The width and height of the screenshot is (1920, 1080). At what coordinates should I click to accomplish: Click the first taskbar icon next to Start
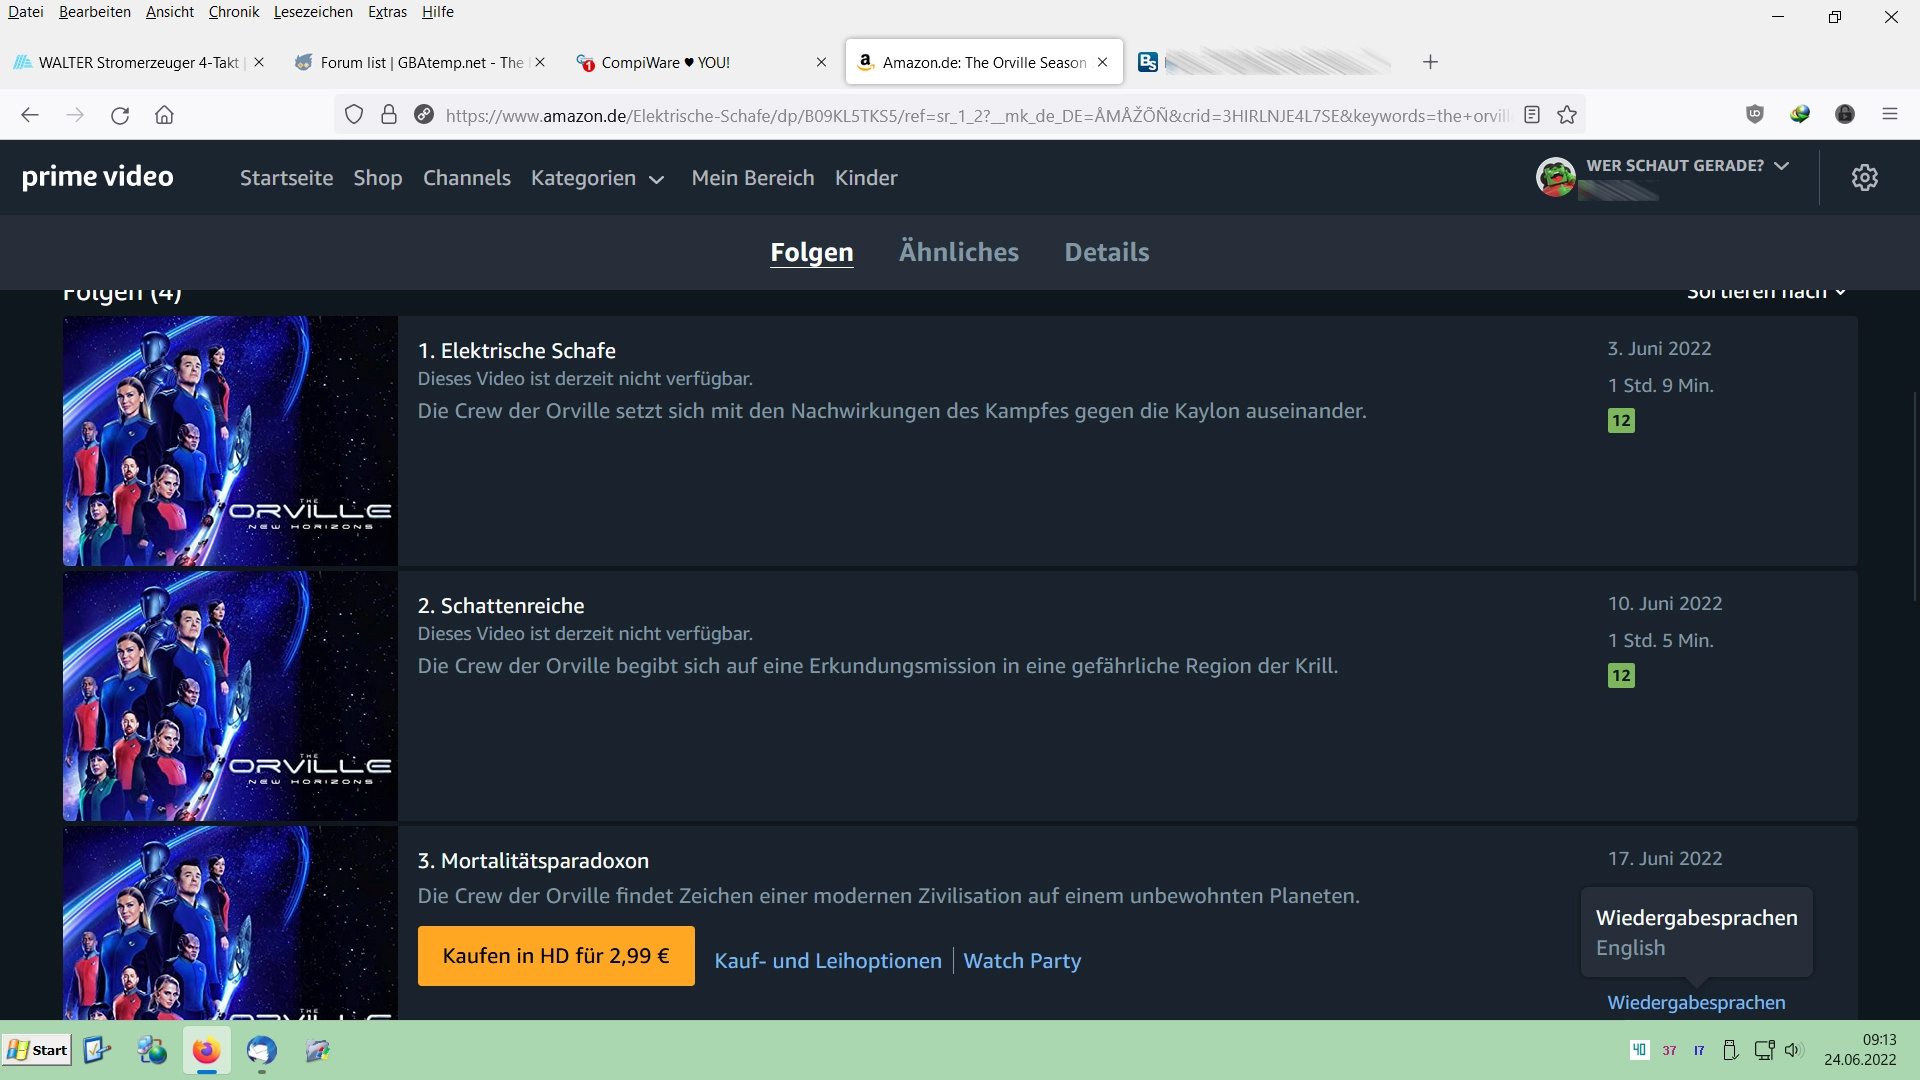[97, 1050]
